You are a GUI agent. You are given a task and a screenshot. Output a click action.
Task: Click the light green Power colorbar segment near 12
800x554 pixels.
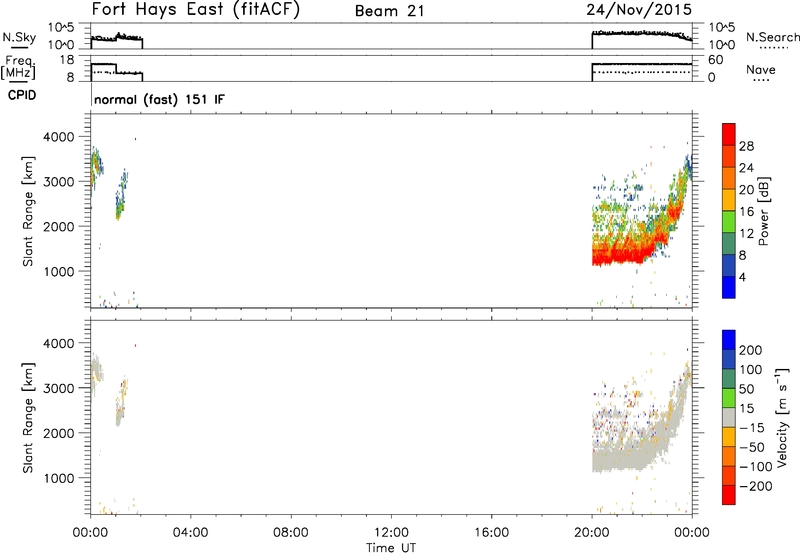(x=729, y=221)
